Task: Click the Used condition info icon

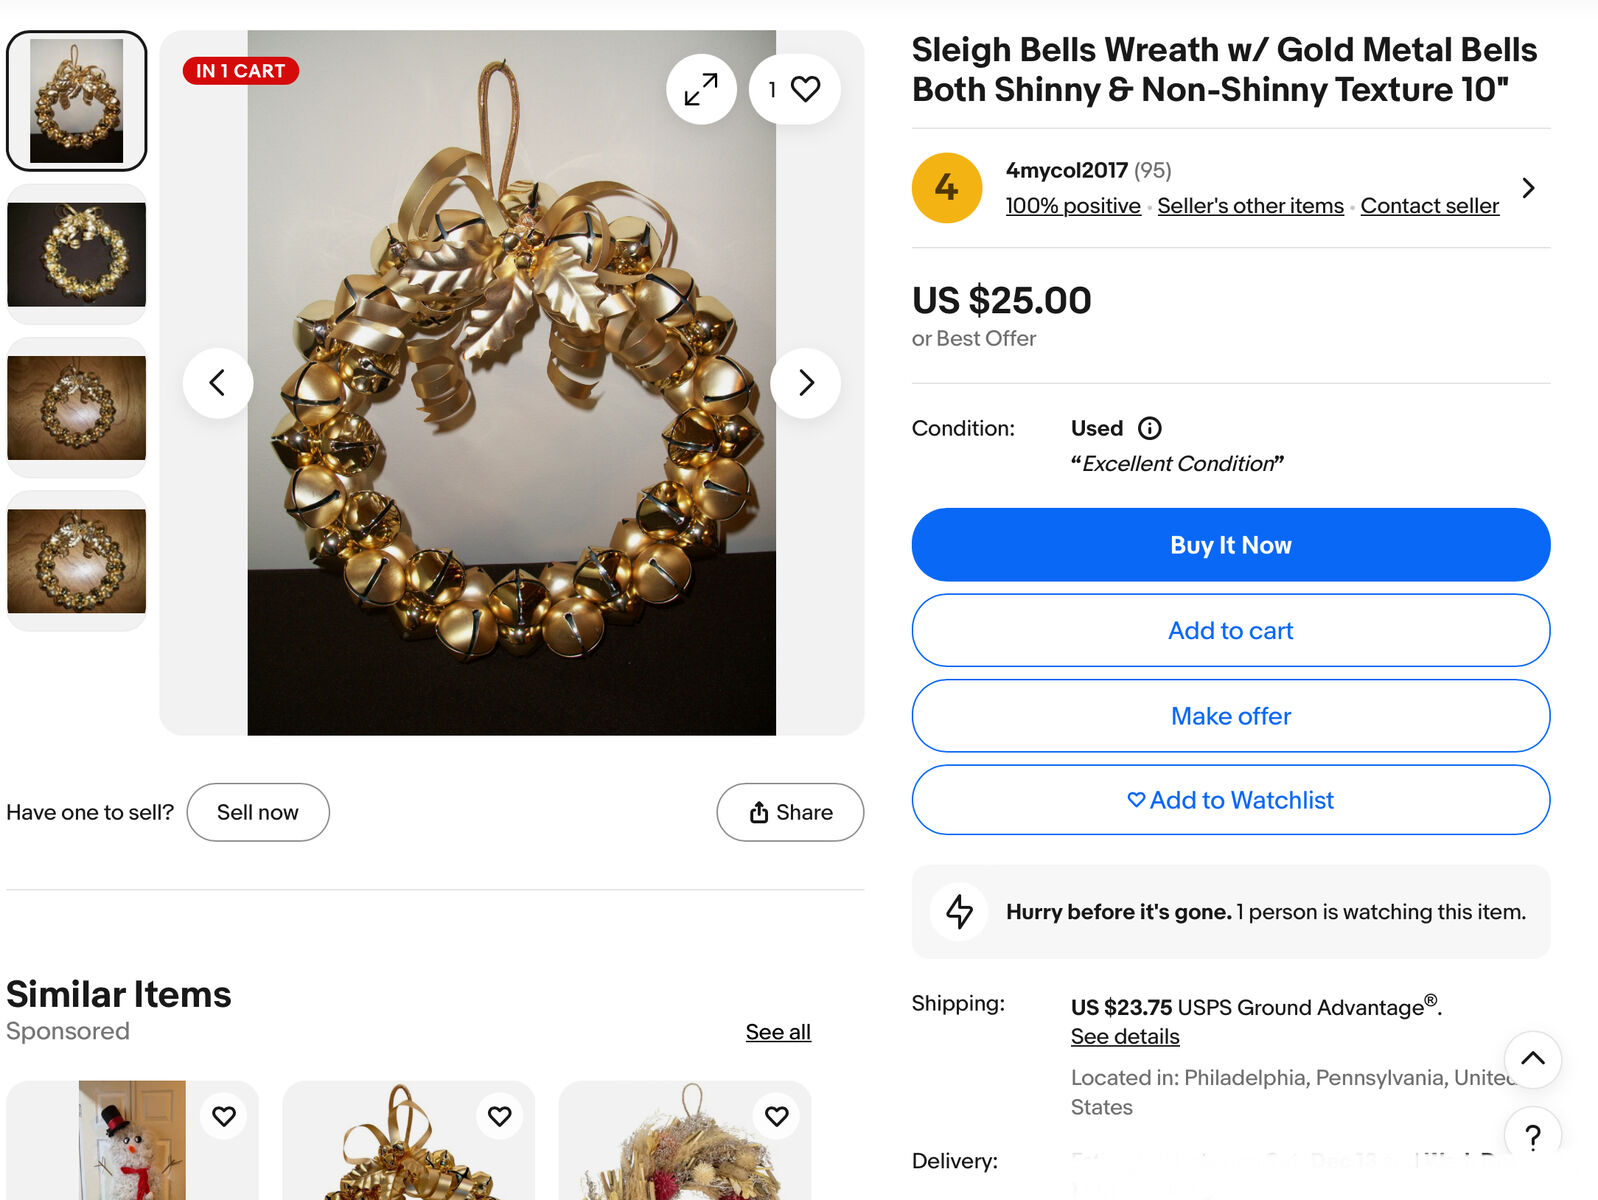Action: [x=1150, y=429]
